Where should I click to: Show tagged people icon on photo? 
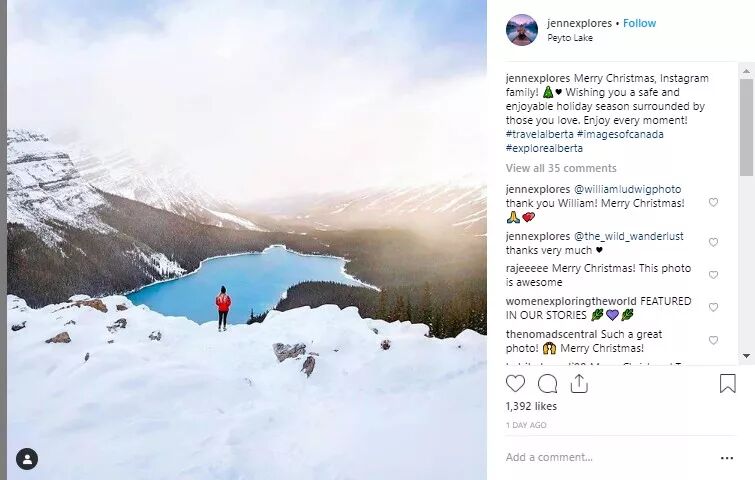pyautogui.click(x=27, y=459)
